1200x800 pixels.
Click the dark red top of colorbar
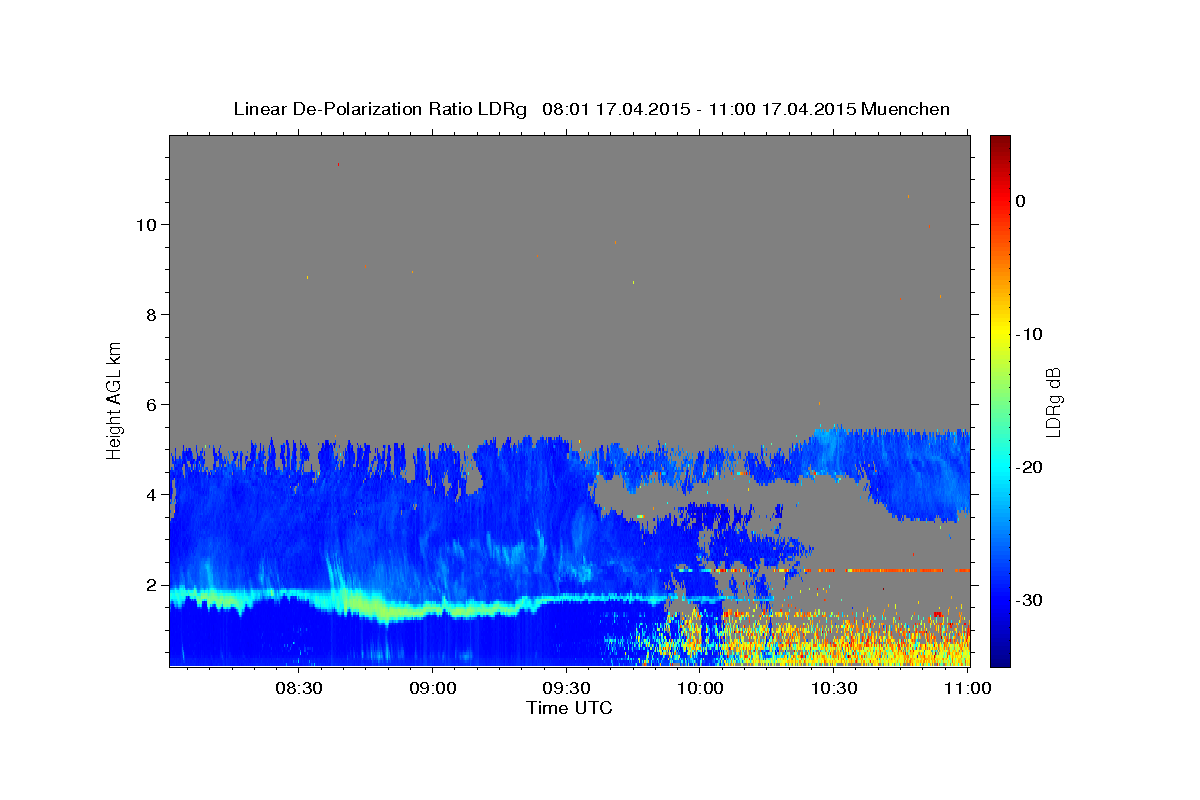[1000, 142]
